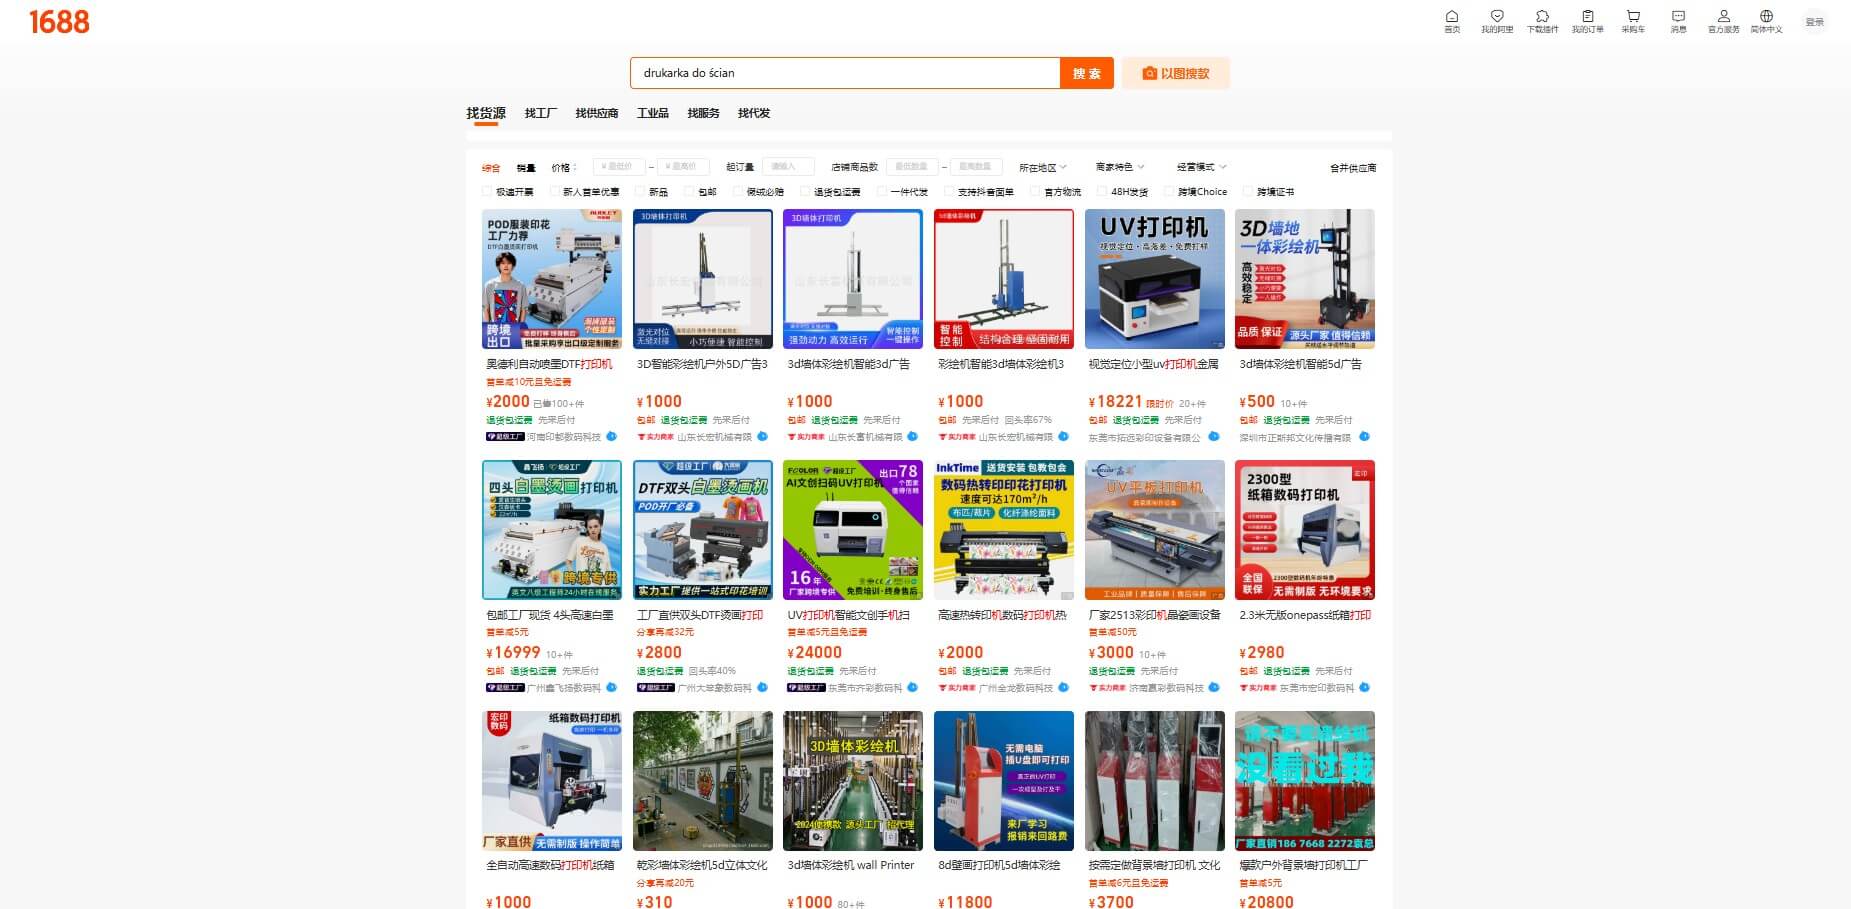The width and height of the screenshot is (1851, 909).
Task: Click 合并供应商 link
Action: (x=1353, y=168)
